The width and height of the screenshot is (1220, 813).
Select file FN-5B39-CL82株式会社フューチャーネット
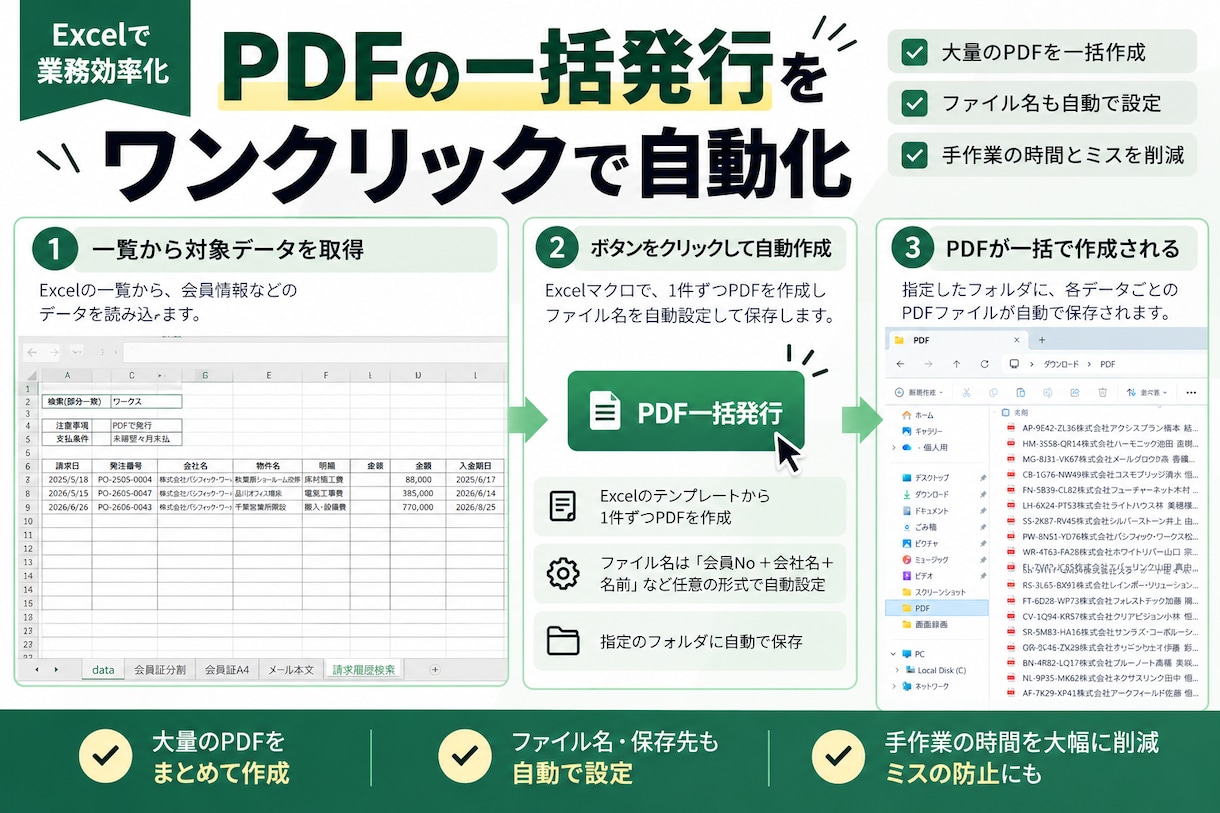1100,490
